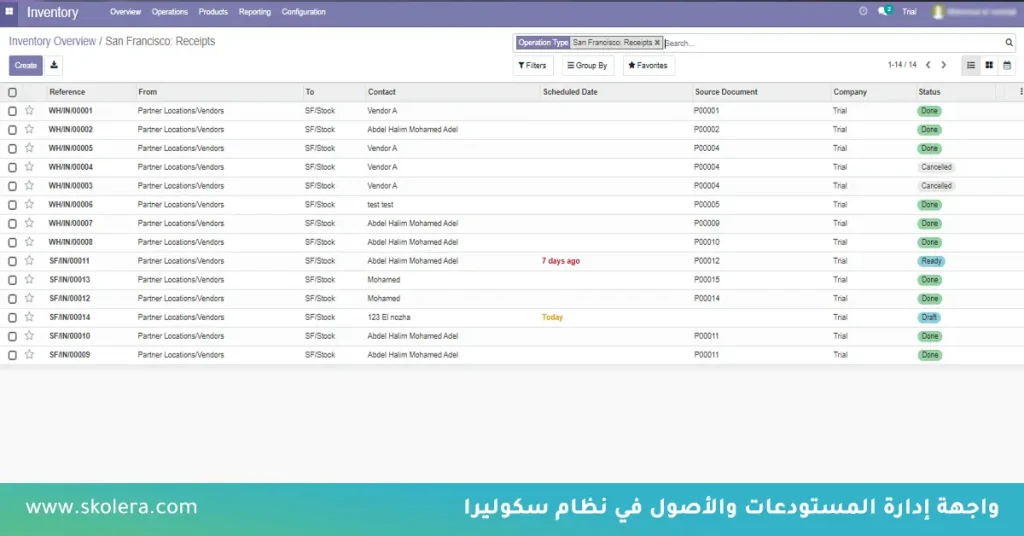Switch to calendar view
1024x536 pixels.
click(1007, 65)
